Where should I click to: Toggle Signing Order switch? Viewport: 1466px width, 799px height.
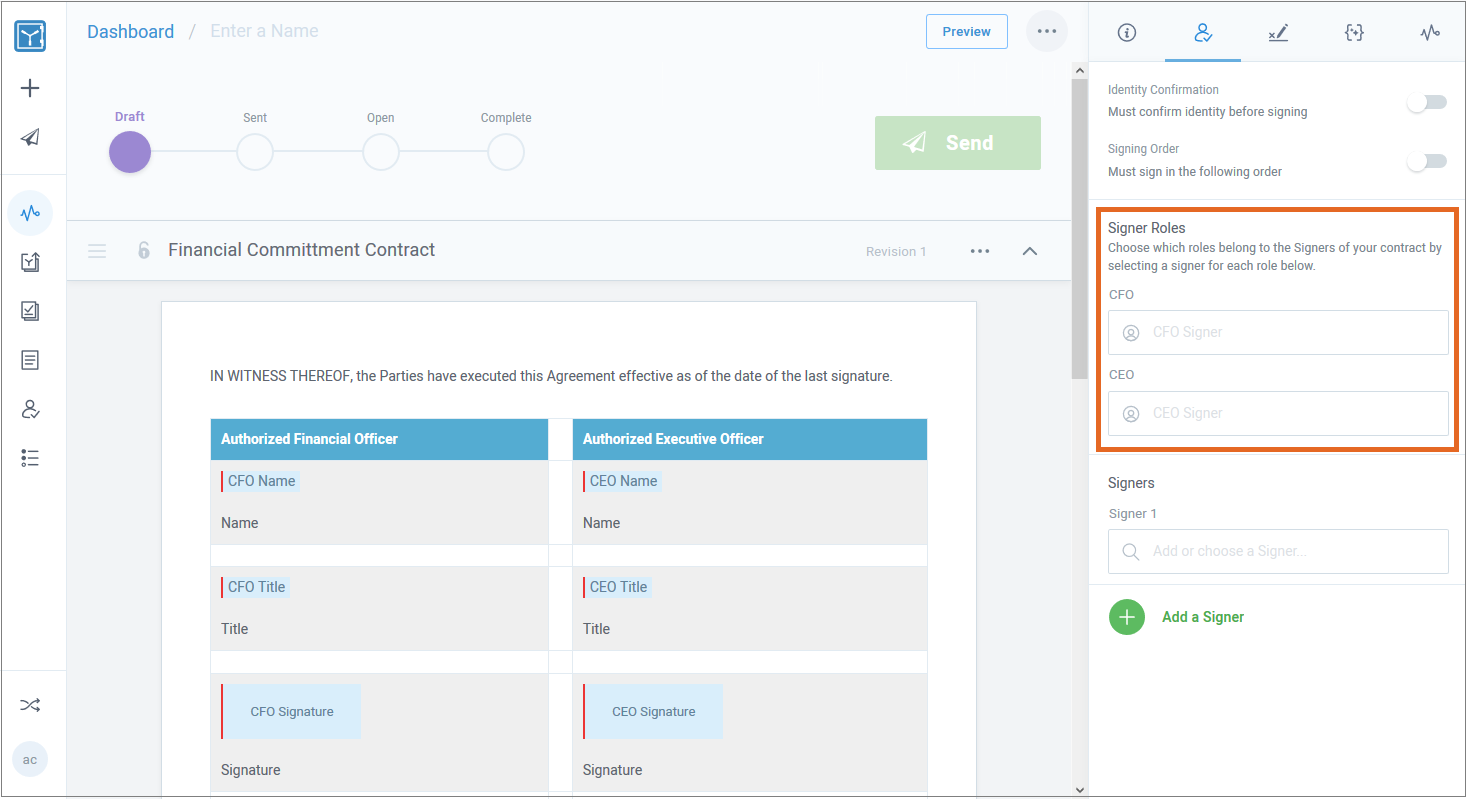pos(1427,161)
